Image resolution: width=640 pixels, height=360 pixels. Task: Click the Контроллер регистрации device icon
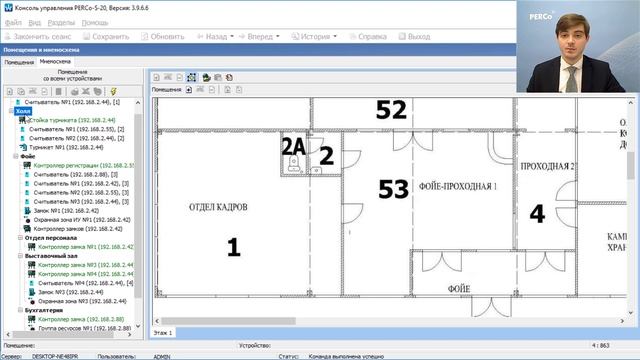point(27,165)
